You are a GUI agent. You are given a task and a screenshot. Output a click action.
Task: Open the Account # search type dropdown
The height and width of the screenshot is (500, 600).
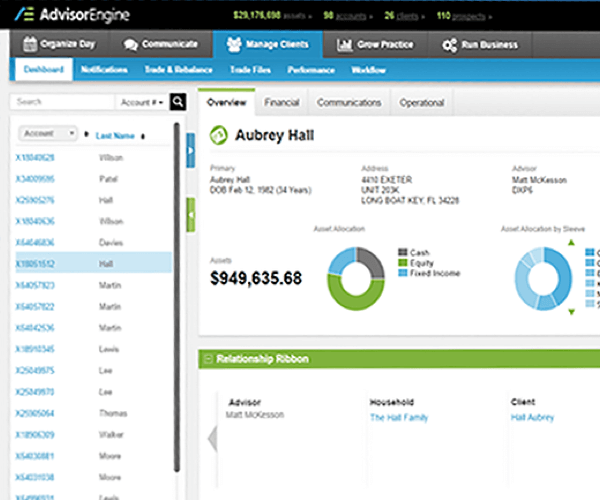coord(140,102)
